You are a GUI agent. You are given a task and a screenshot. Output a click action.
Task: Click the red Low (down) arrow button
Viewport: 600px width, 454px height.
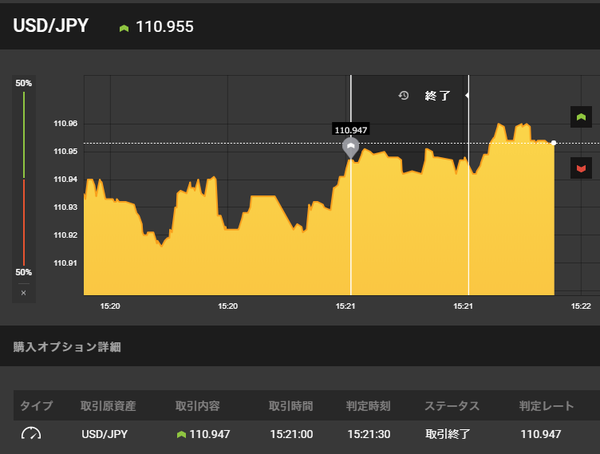click(x=581, y=168)
